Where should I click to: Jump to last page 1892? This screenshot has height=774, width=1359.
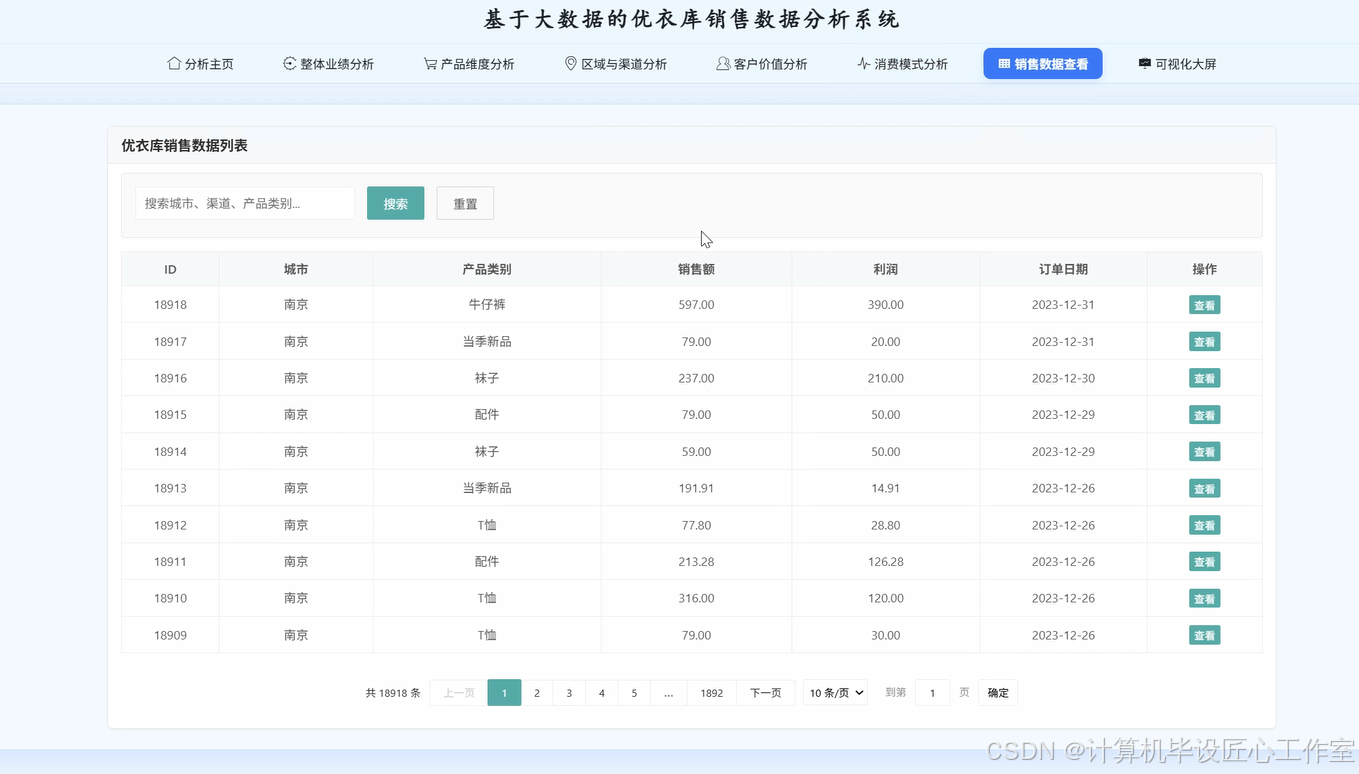tap(712, 693)
